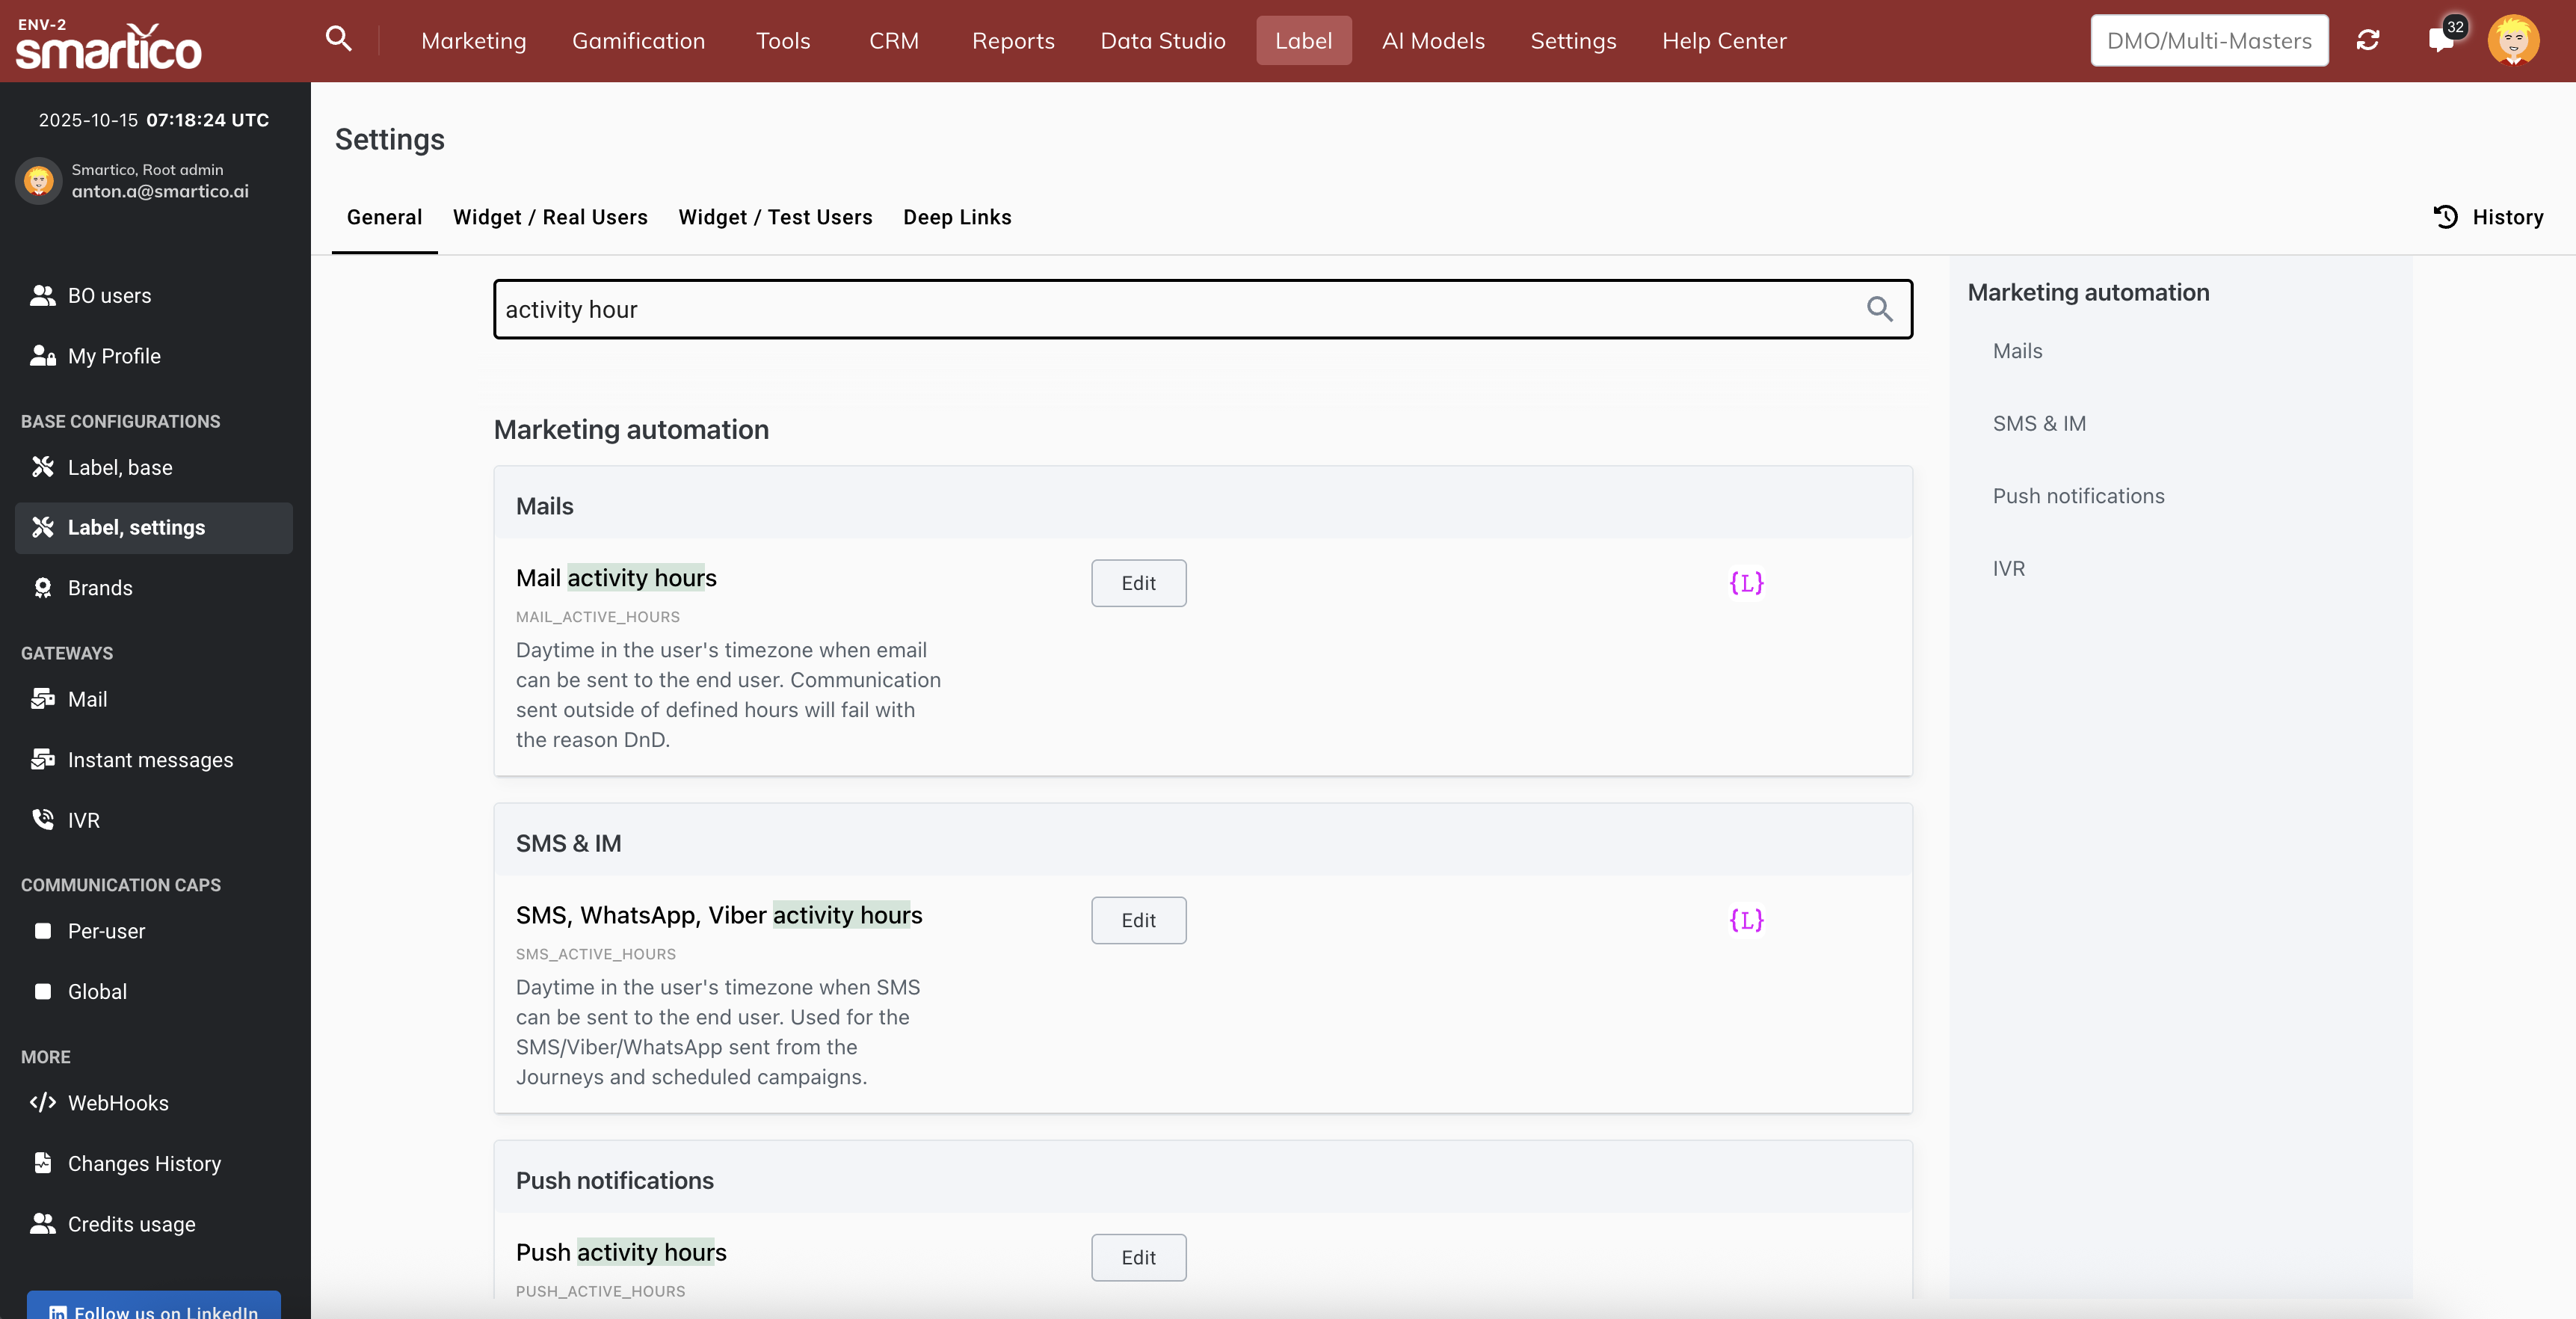
Task: Edit the Push activity hours setting
Action: click(x=1138, y=1257)
